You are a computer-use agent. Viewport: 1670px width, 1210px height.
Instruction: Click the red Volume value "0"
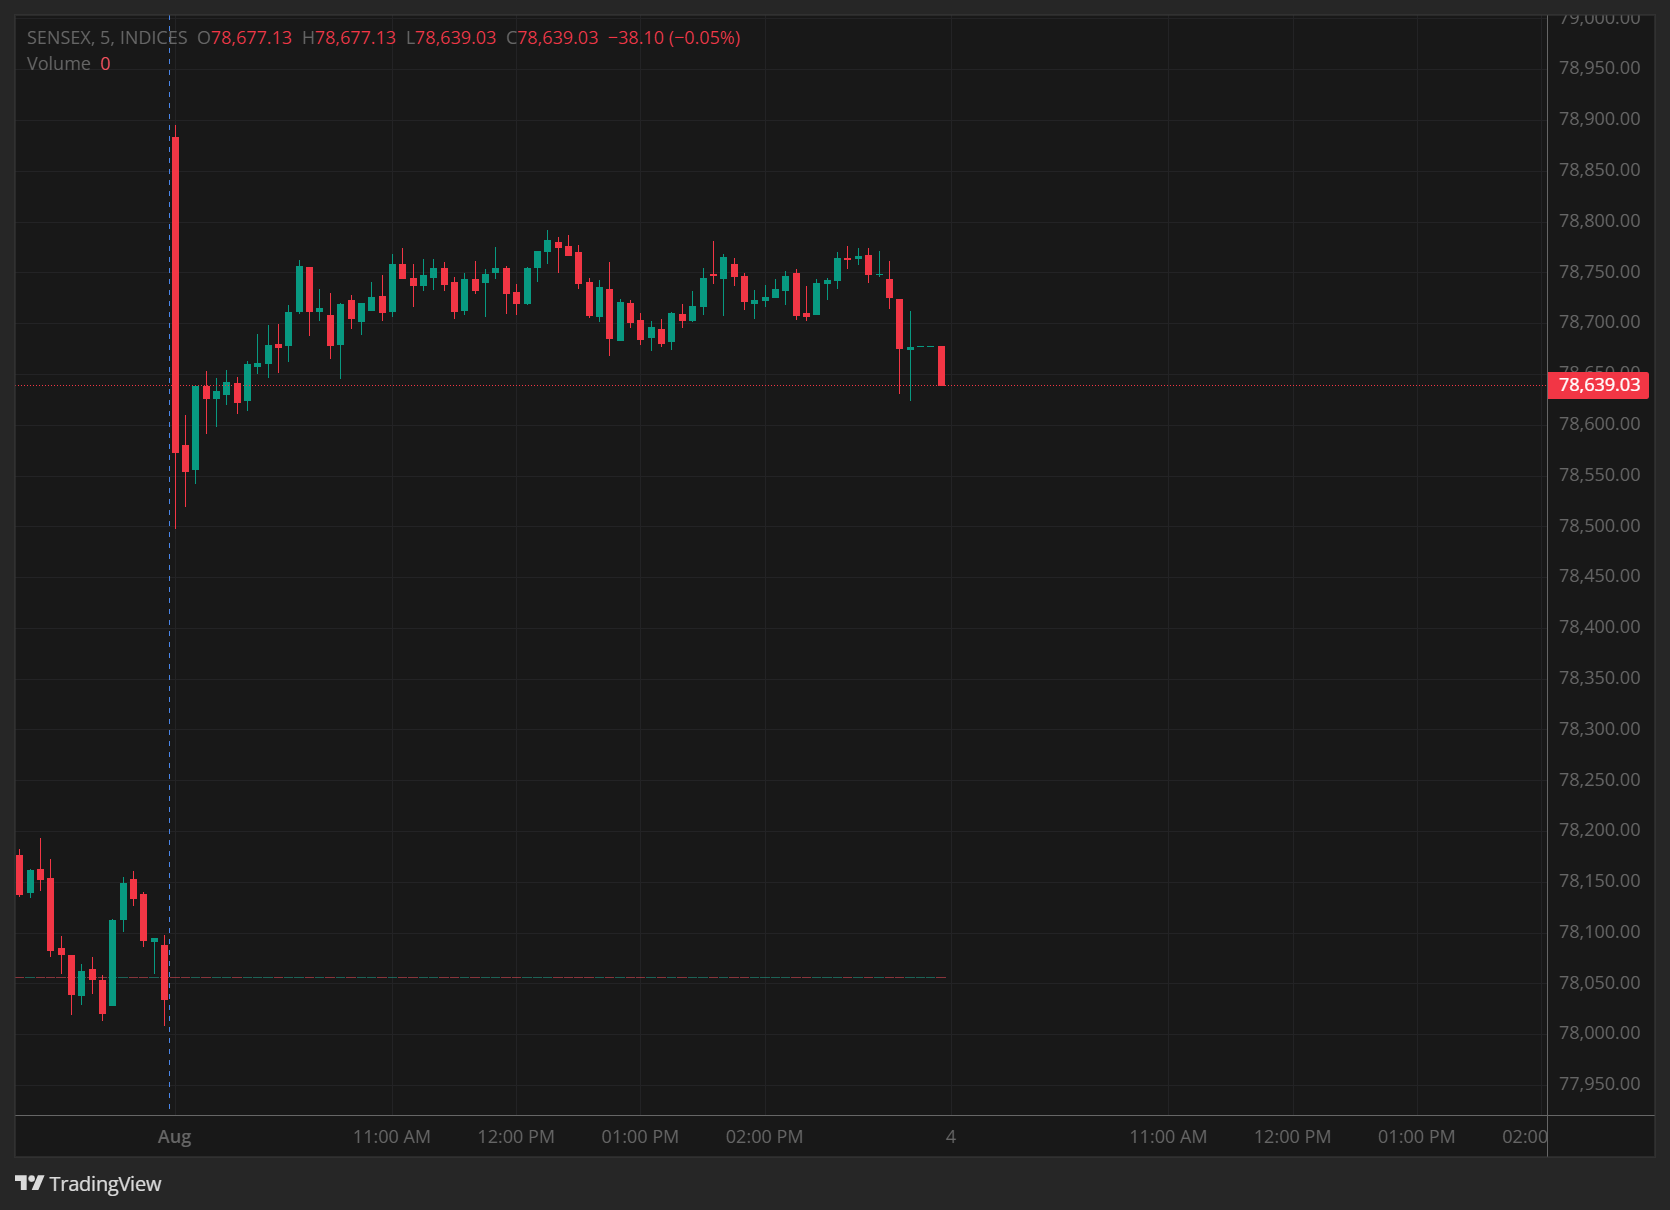(x=105, y=64)
